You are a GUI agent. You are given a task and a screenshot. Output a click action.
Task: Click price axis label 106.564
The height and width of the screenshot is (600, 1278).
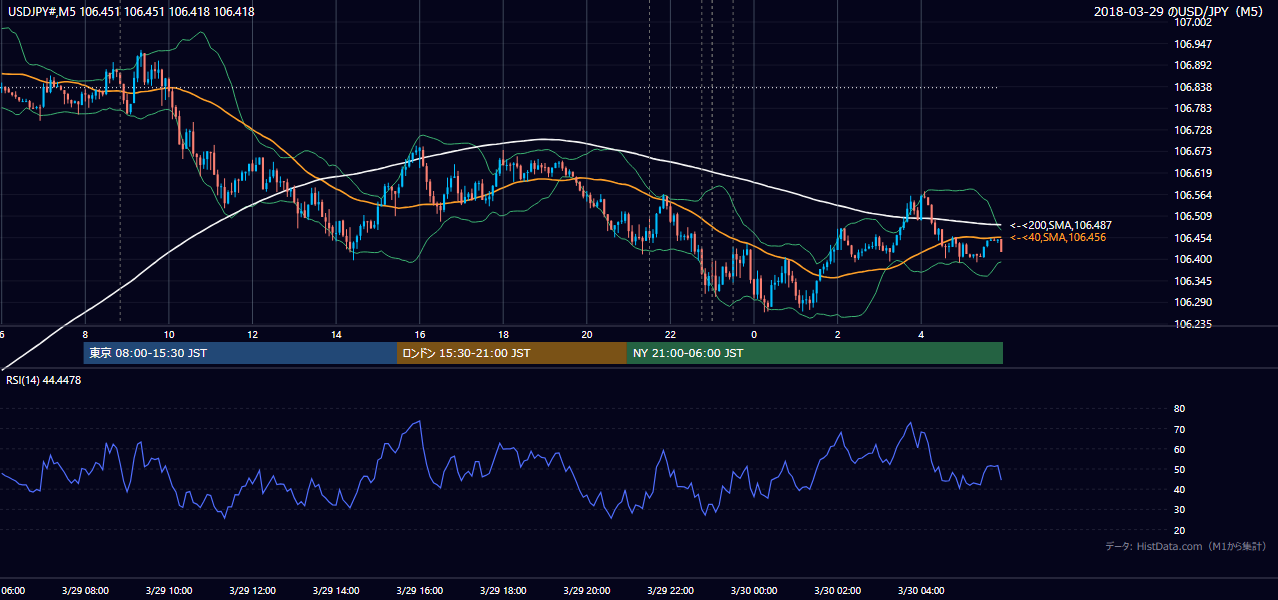coord(1192,195)
